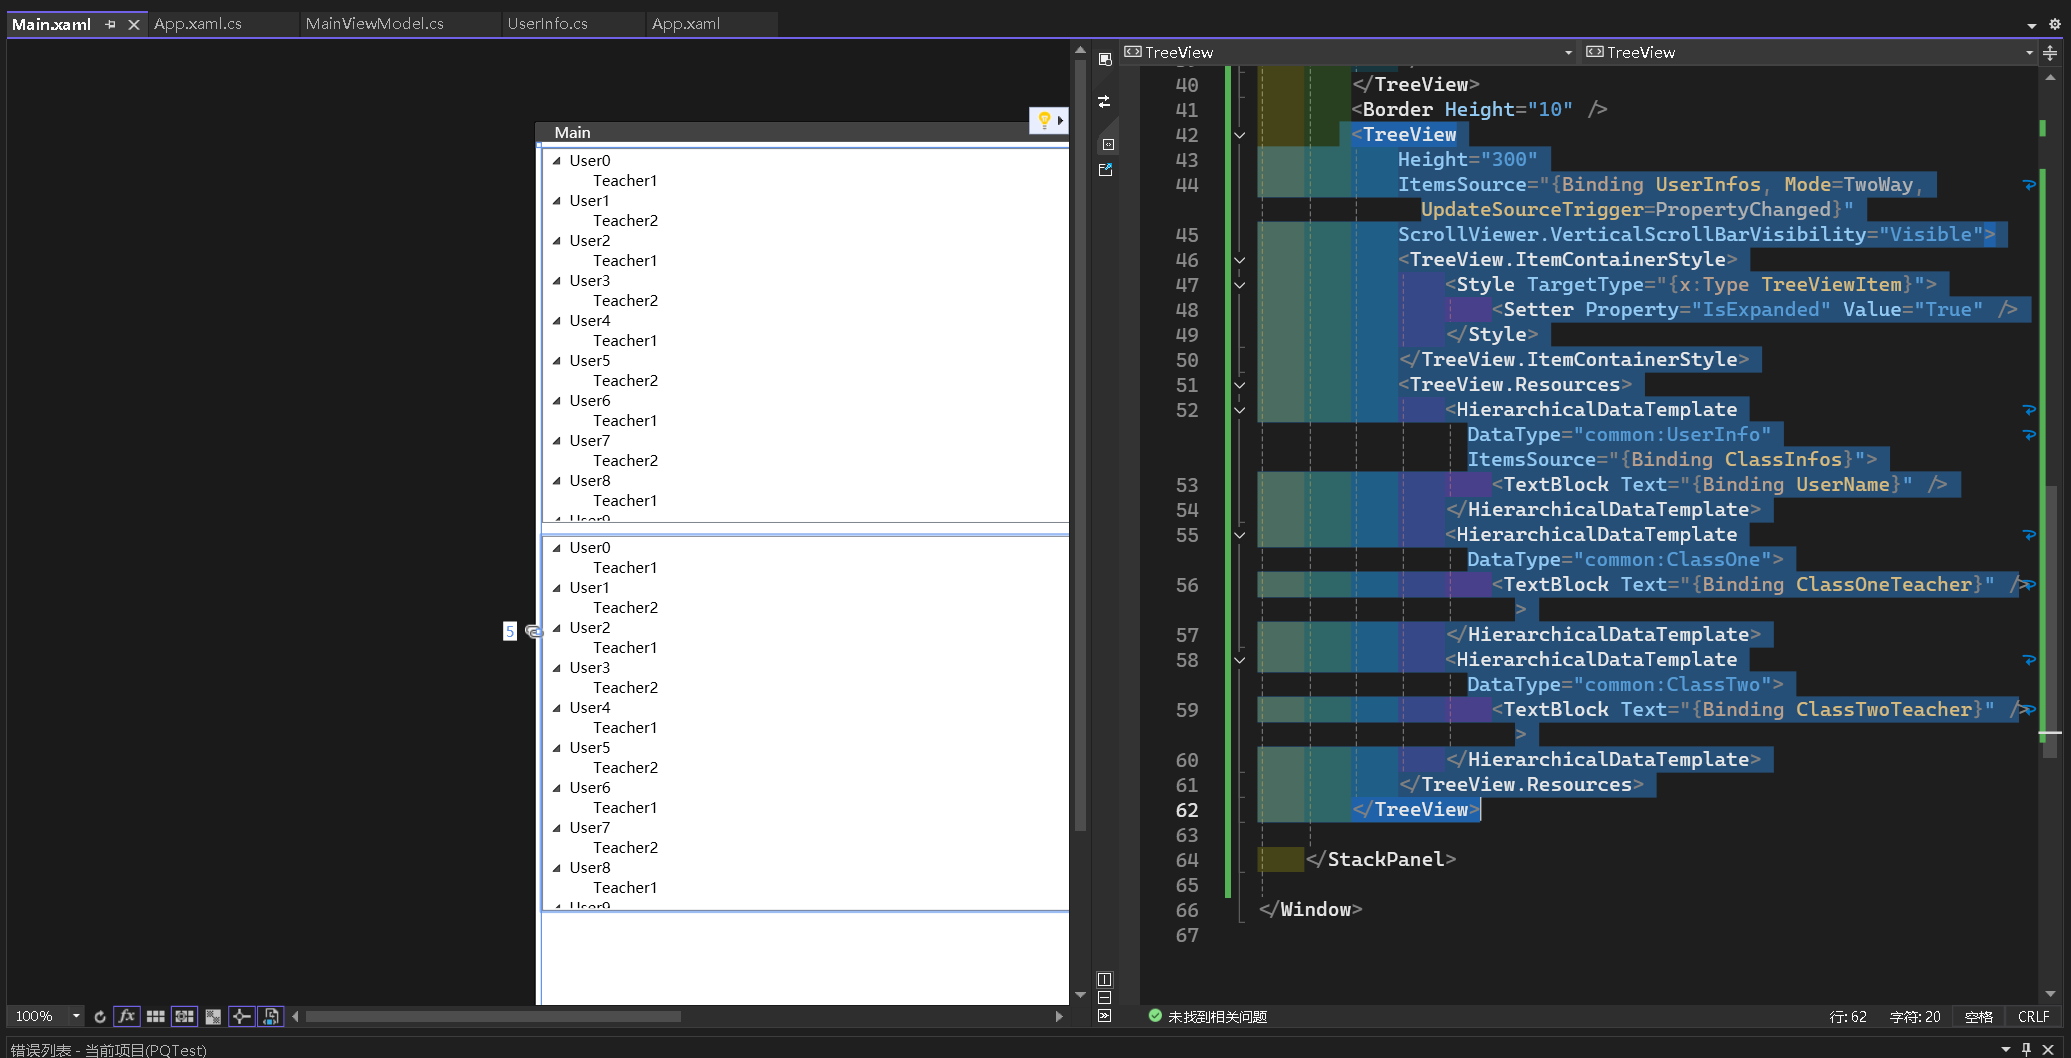Click the refresh designer icon next to zoom
Image resolution: width=2071 pixels, height=1058 pixels.
[x=100, y=1016]
